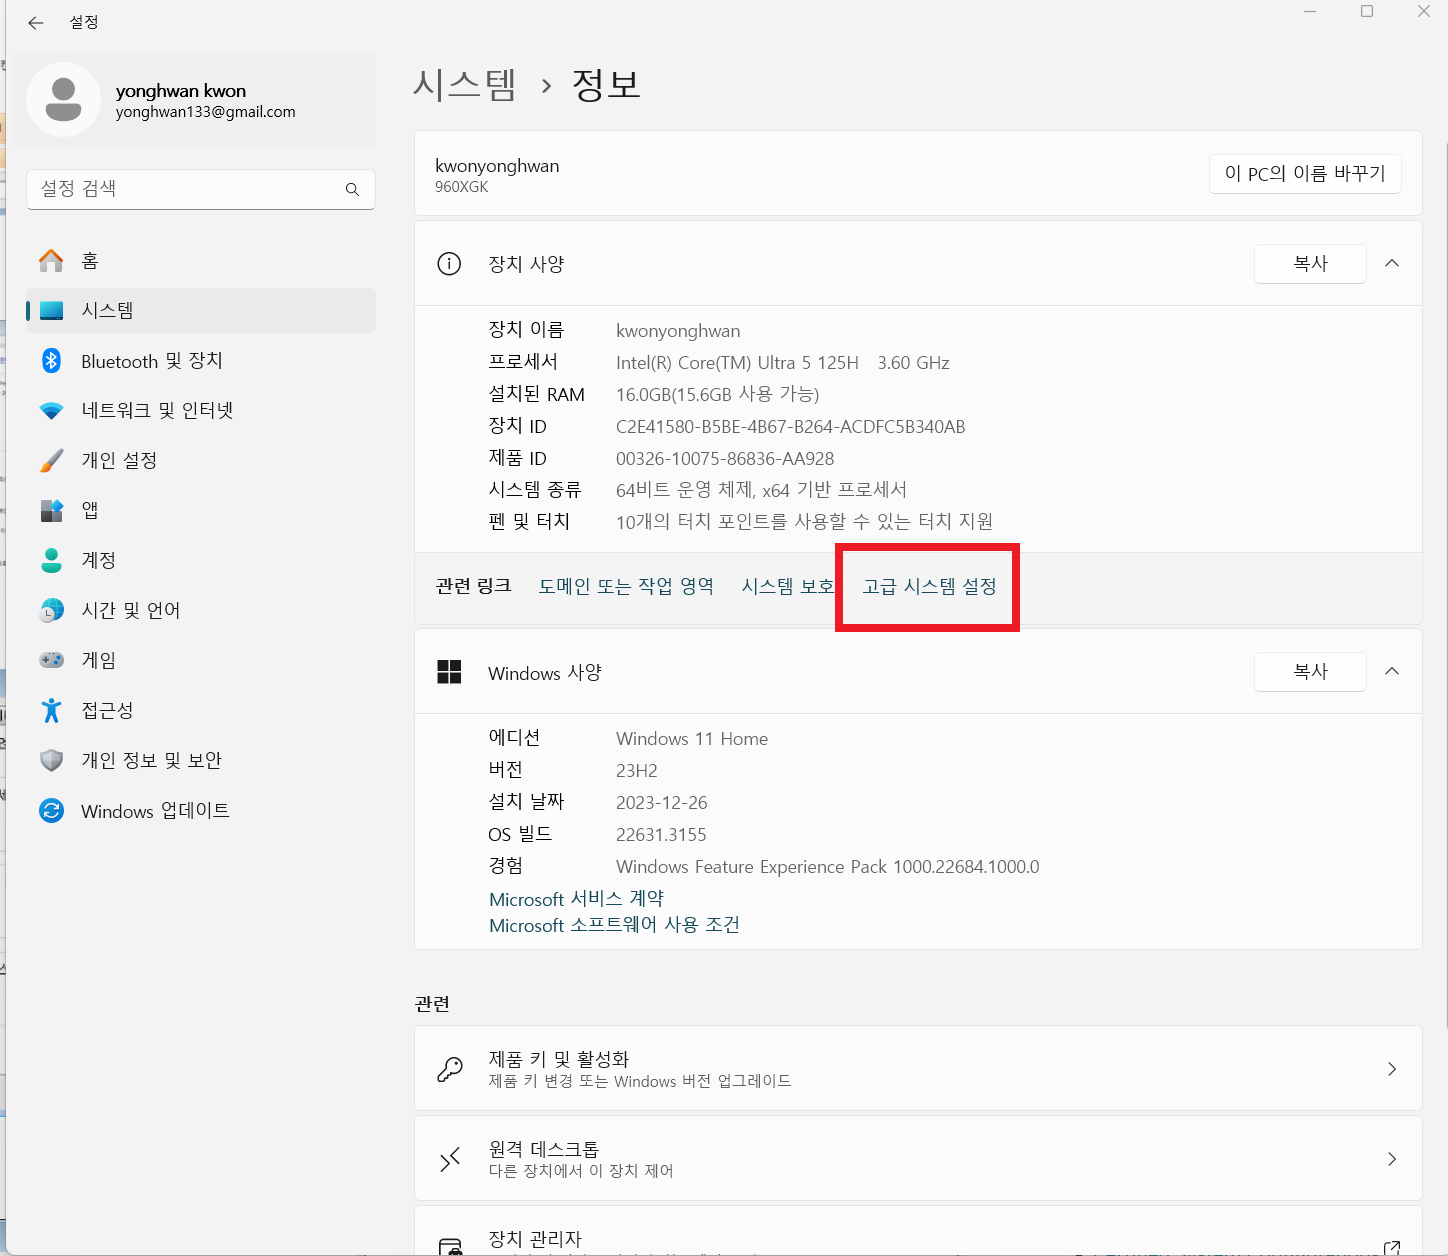Collapse the 장치 사양 section chevron

tap(1392, 263)
